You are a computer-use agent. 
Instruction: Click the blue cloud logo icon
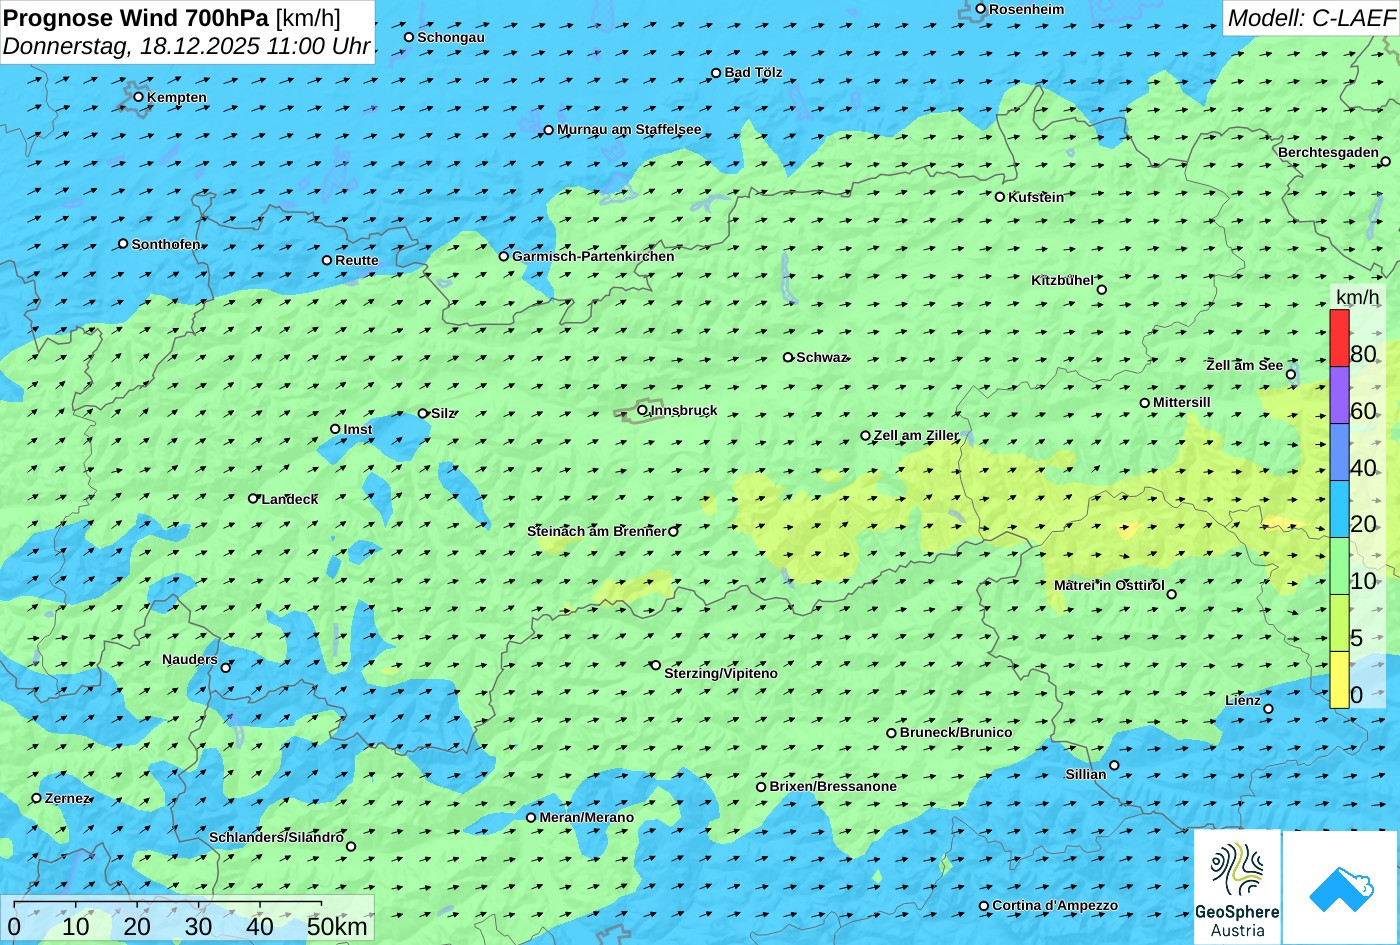[1340, 888]
